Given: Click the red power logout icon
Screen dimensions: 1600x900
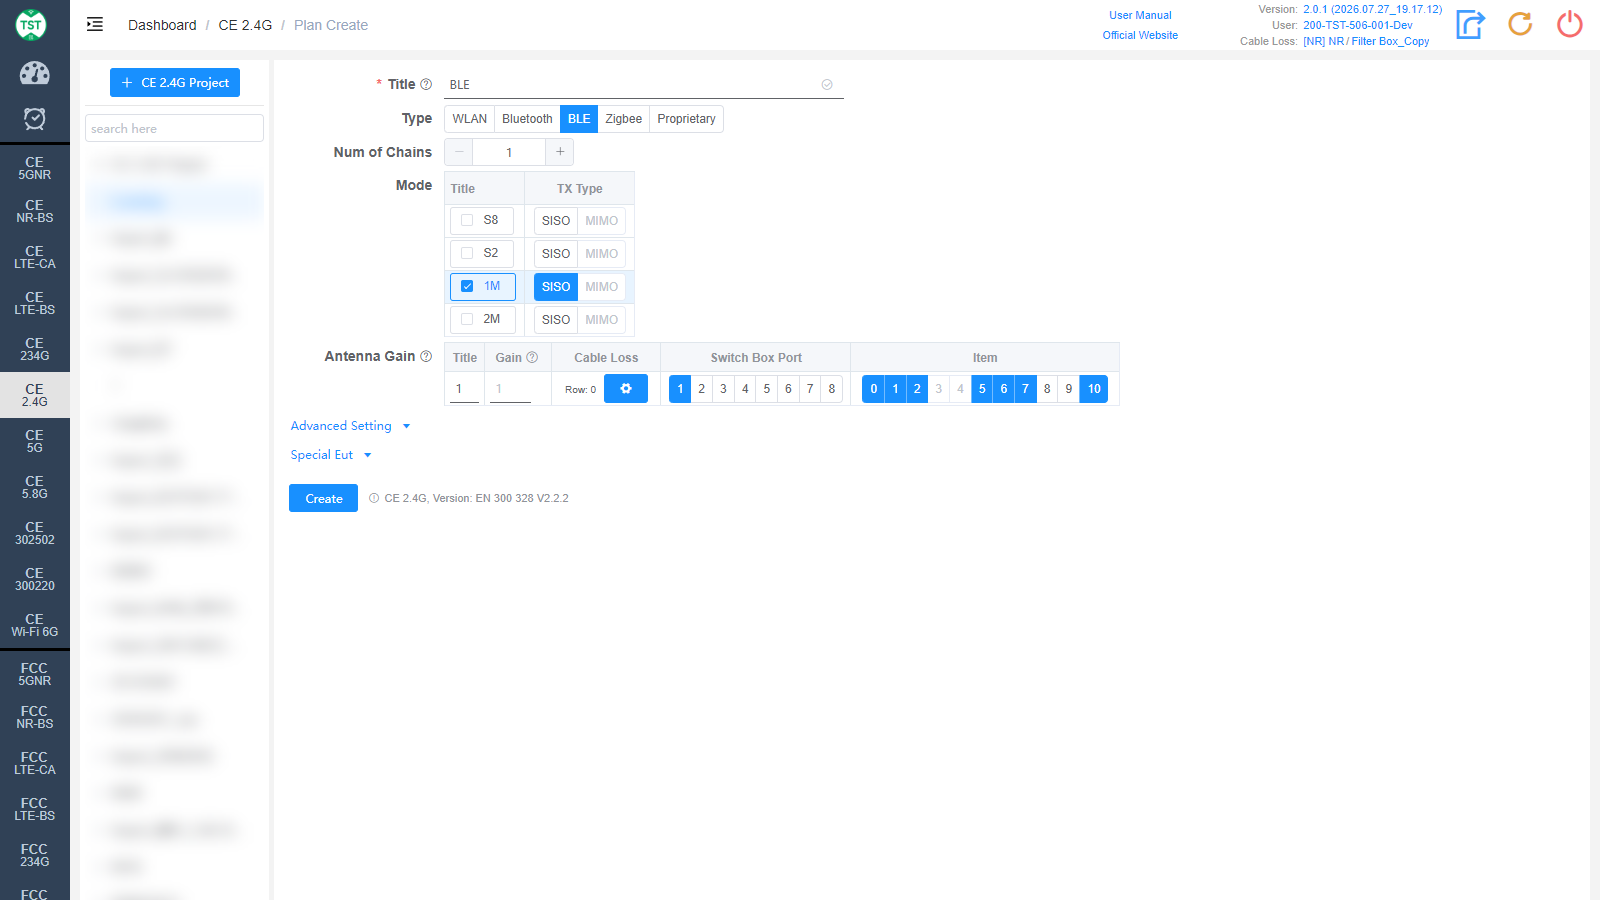Looking at the screenshot, I should 1570,24.
